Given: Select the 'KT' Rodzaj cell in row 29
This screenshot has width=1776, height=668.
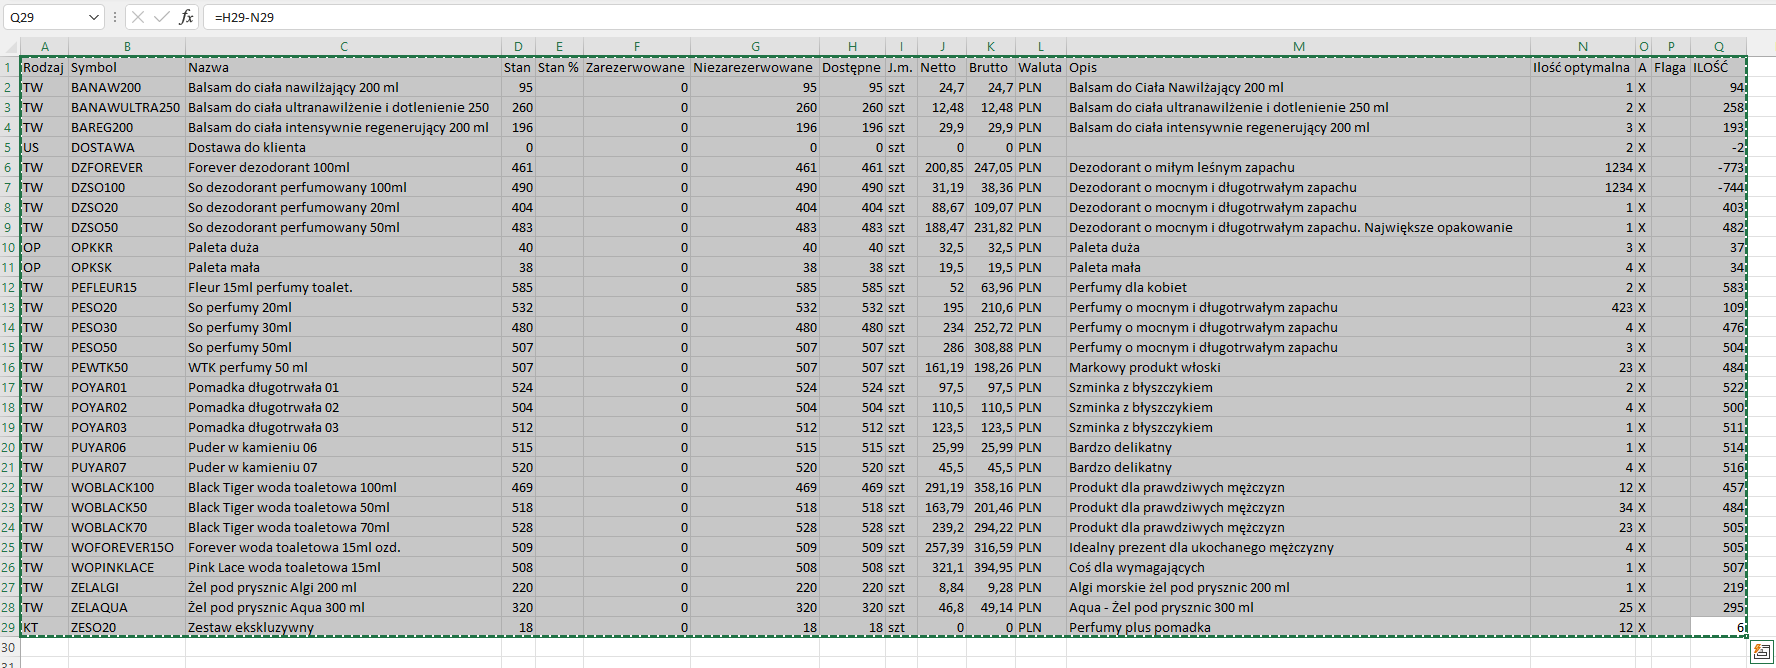Looking at the screenshot, I should click(44, 627).
